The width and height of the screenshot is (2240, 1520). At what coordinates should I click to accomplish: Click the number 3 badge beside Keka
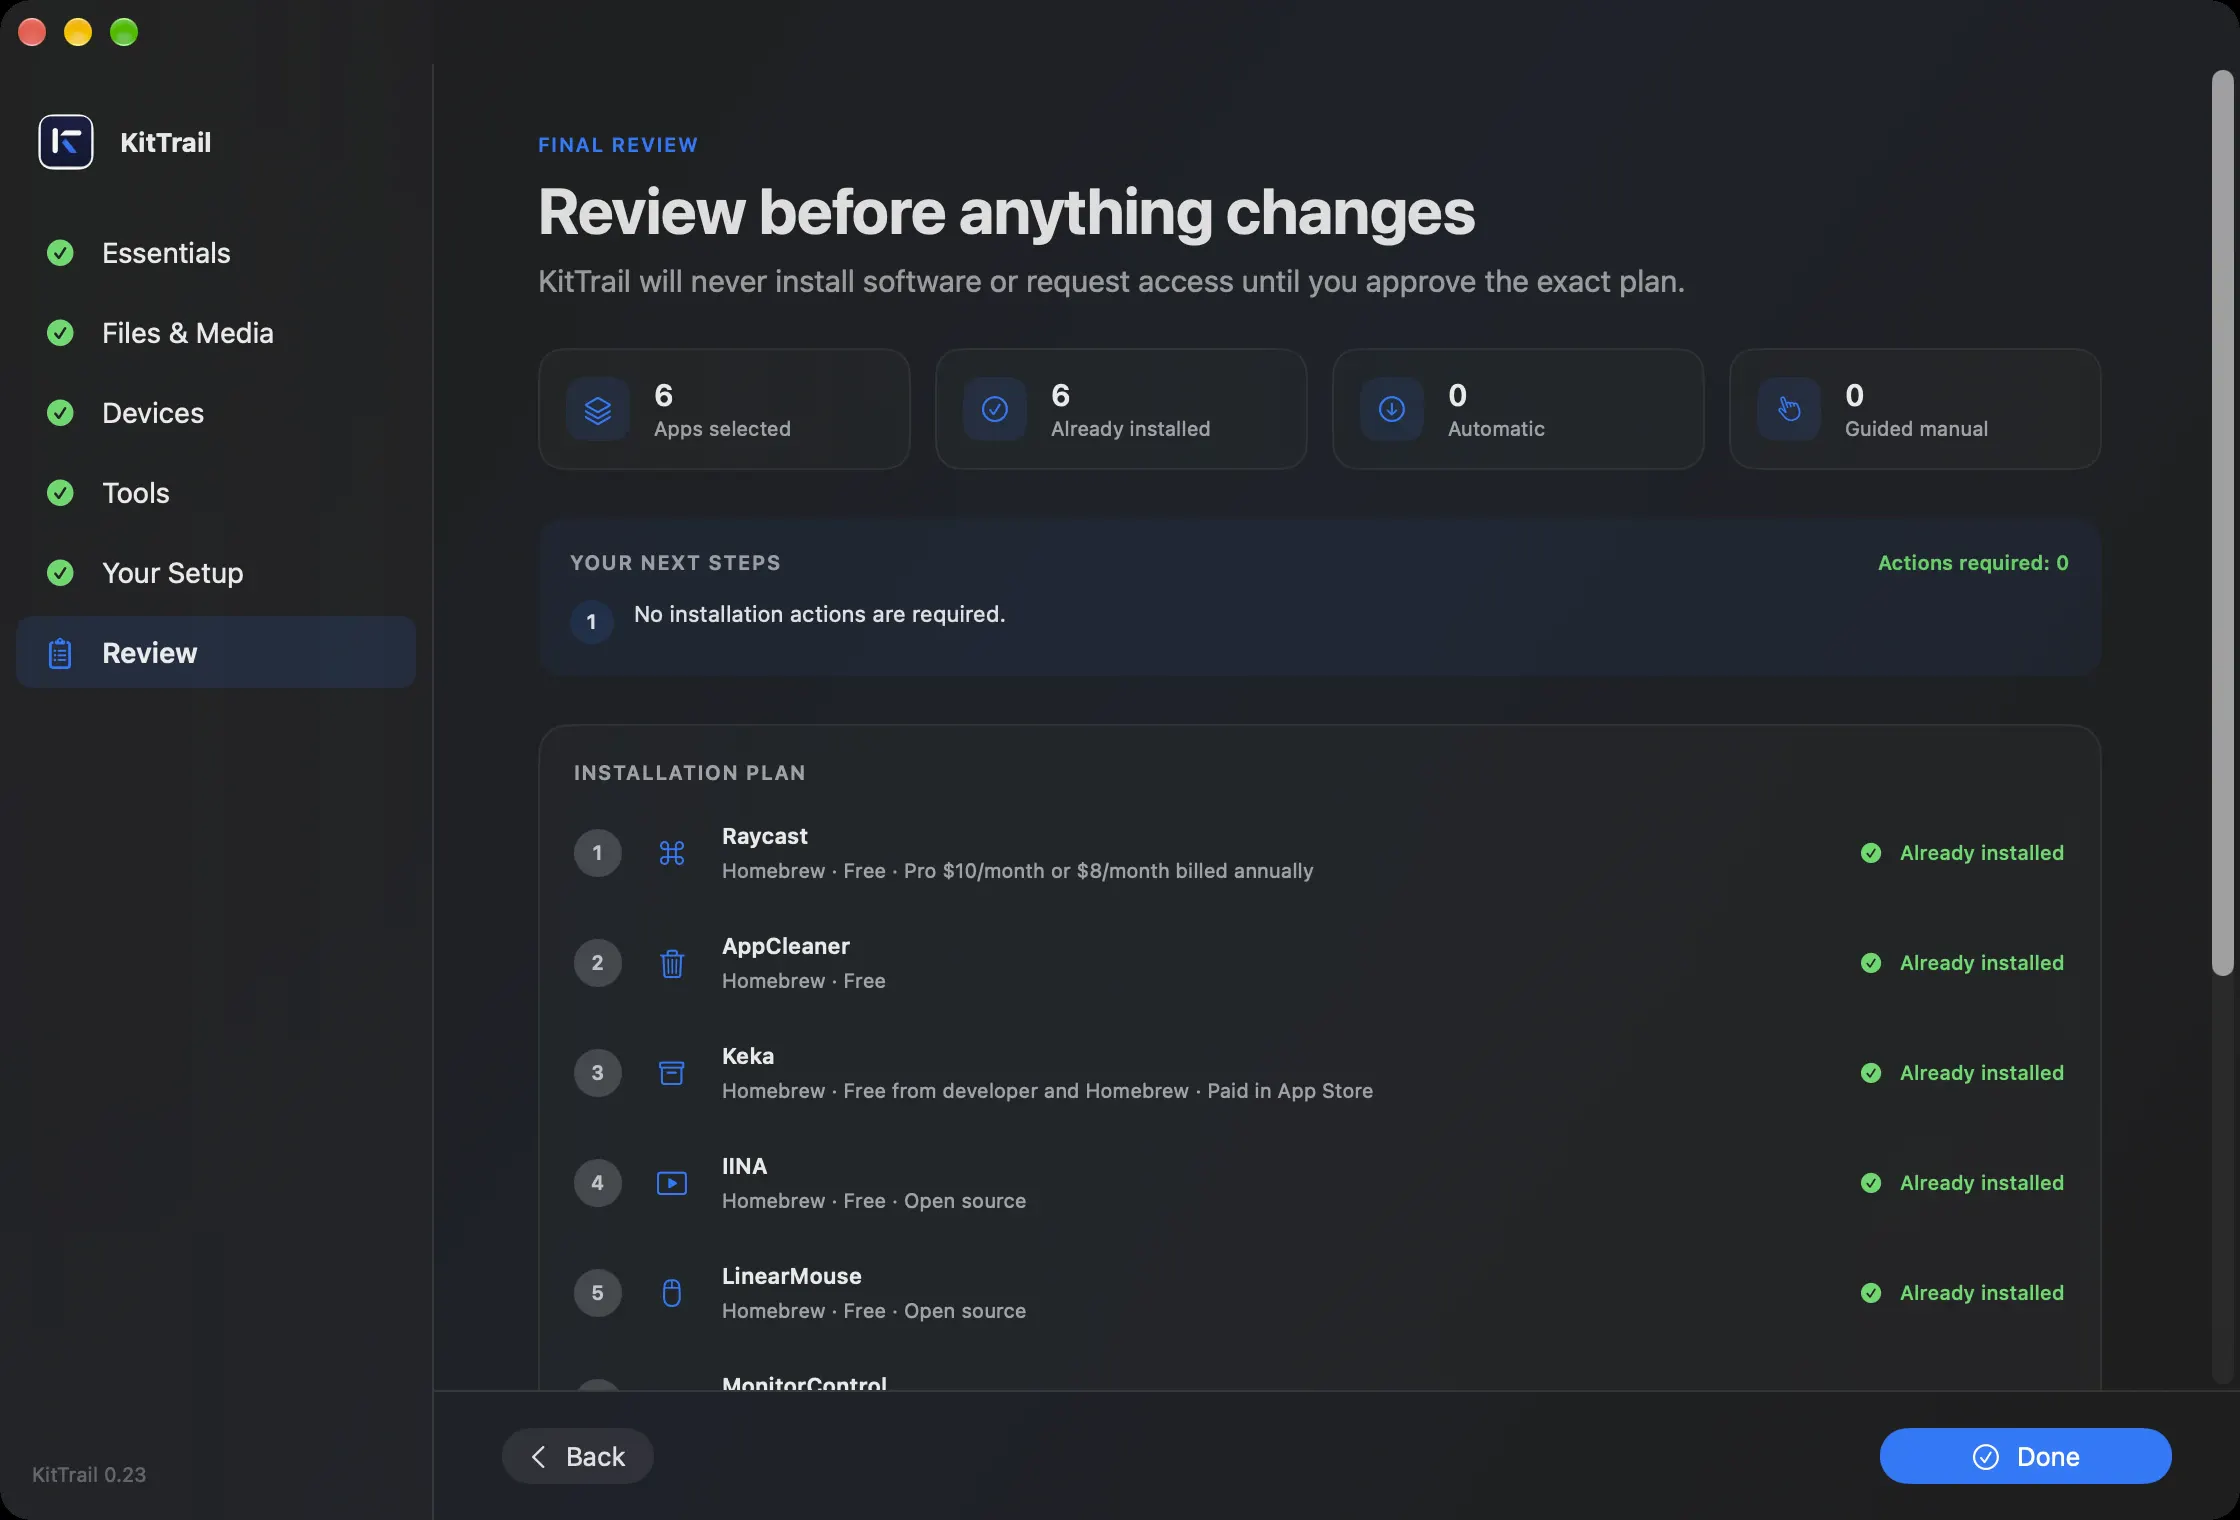598,1073
